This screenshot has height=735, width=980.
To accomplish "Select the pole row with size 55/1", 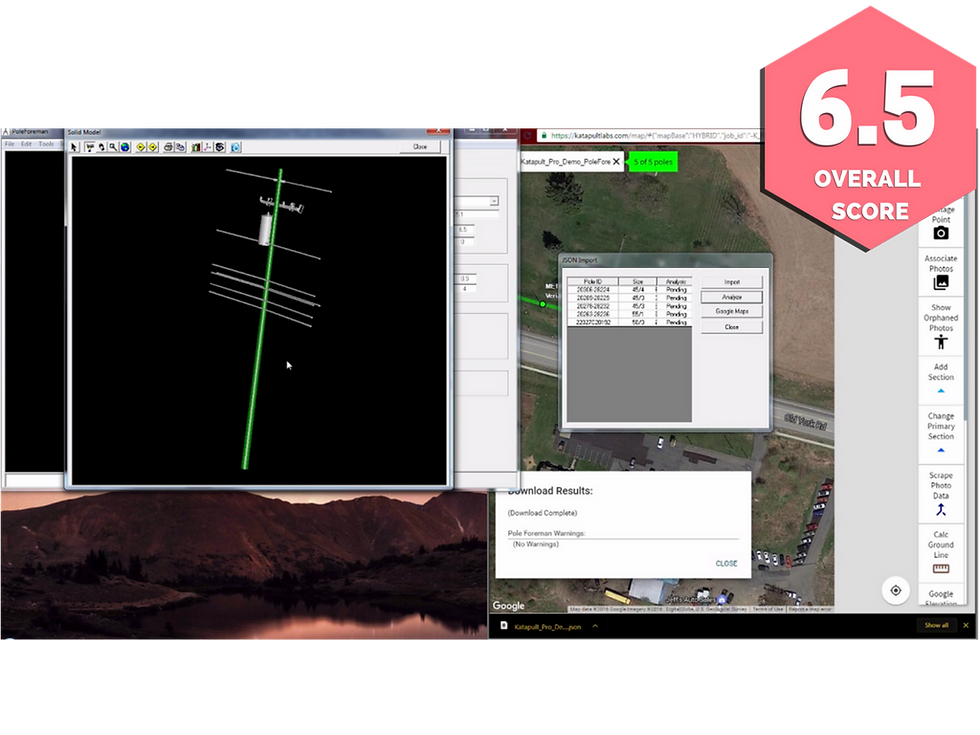I will [x=629, y=314].
